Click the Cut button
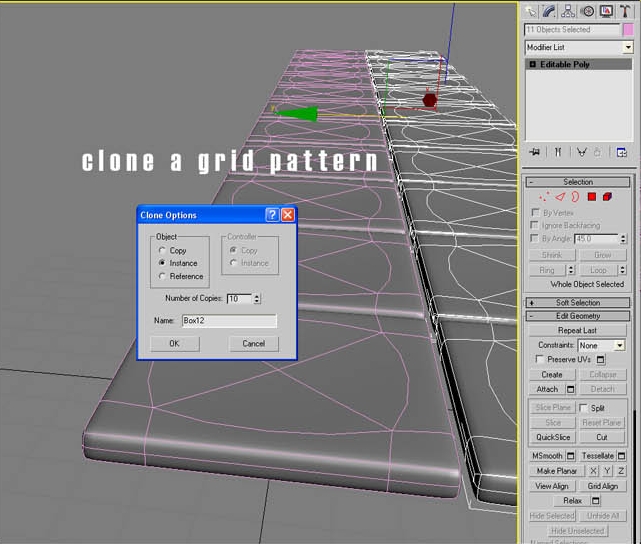This screenshot has width=641, height=544. 602,437
